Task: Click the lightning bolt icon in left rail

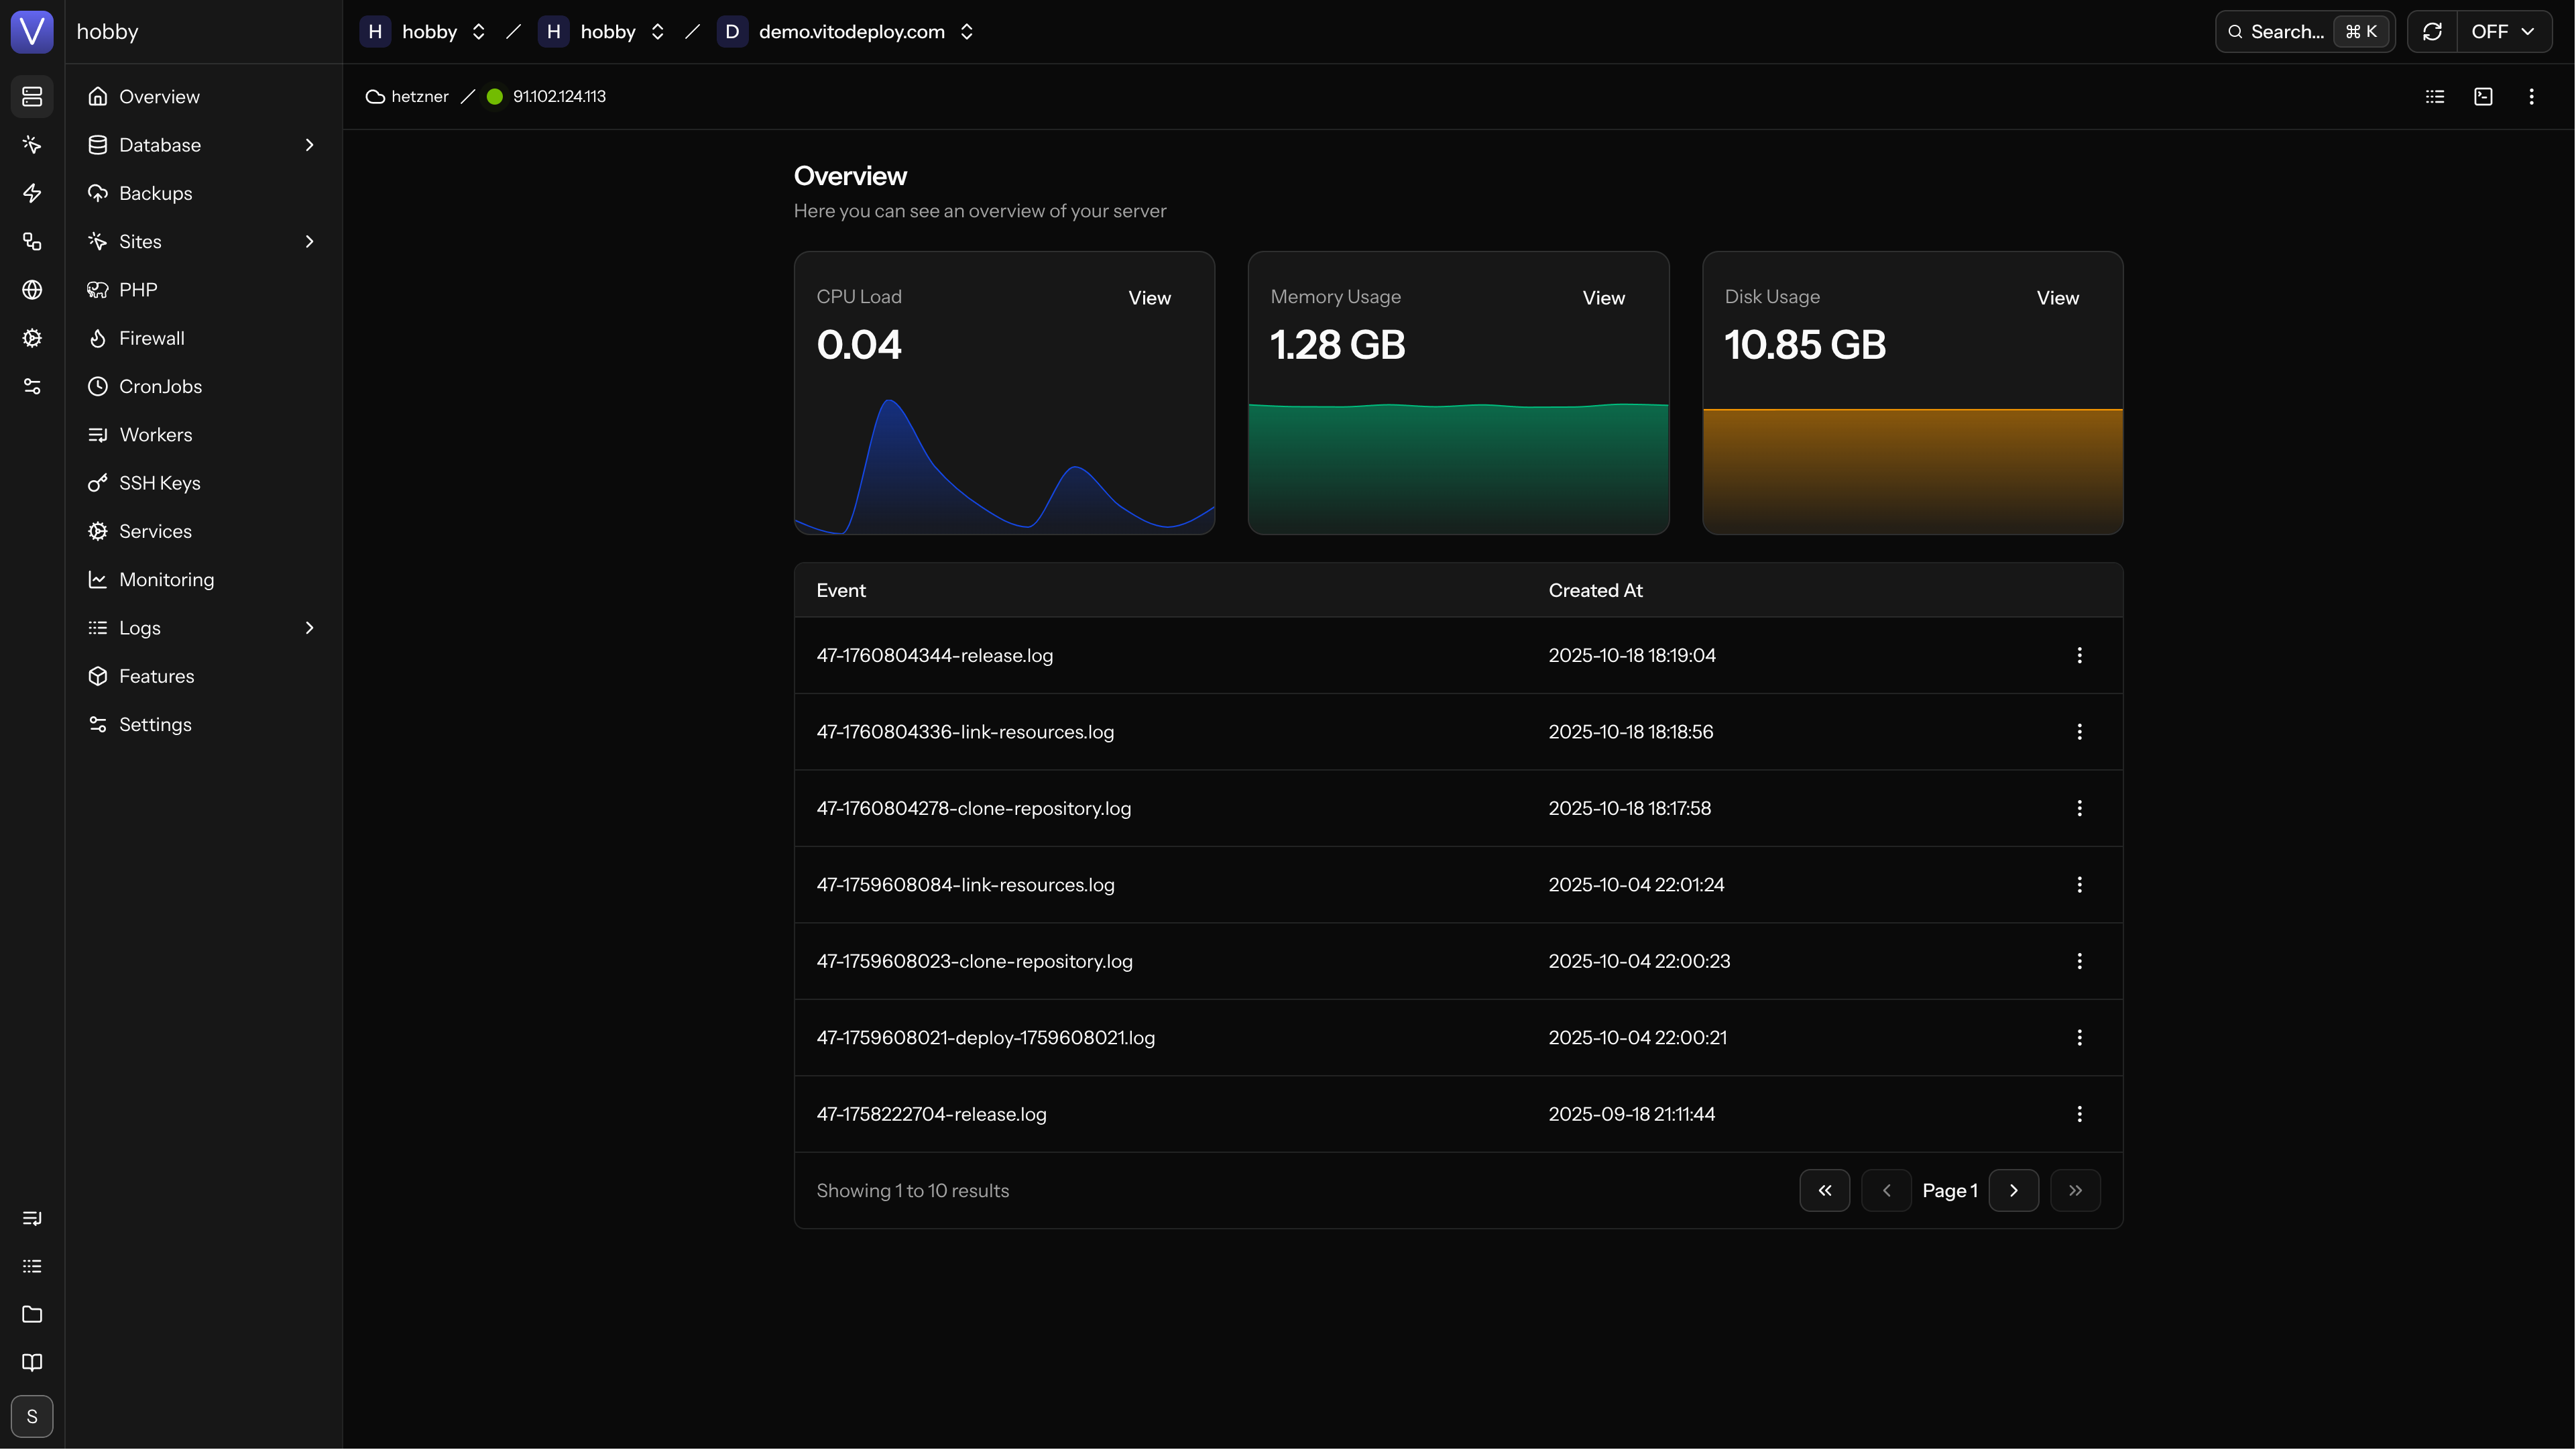Action: pos(32,193)
